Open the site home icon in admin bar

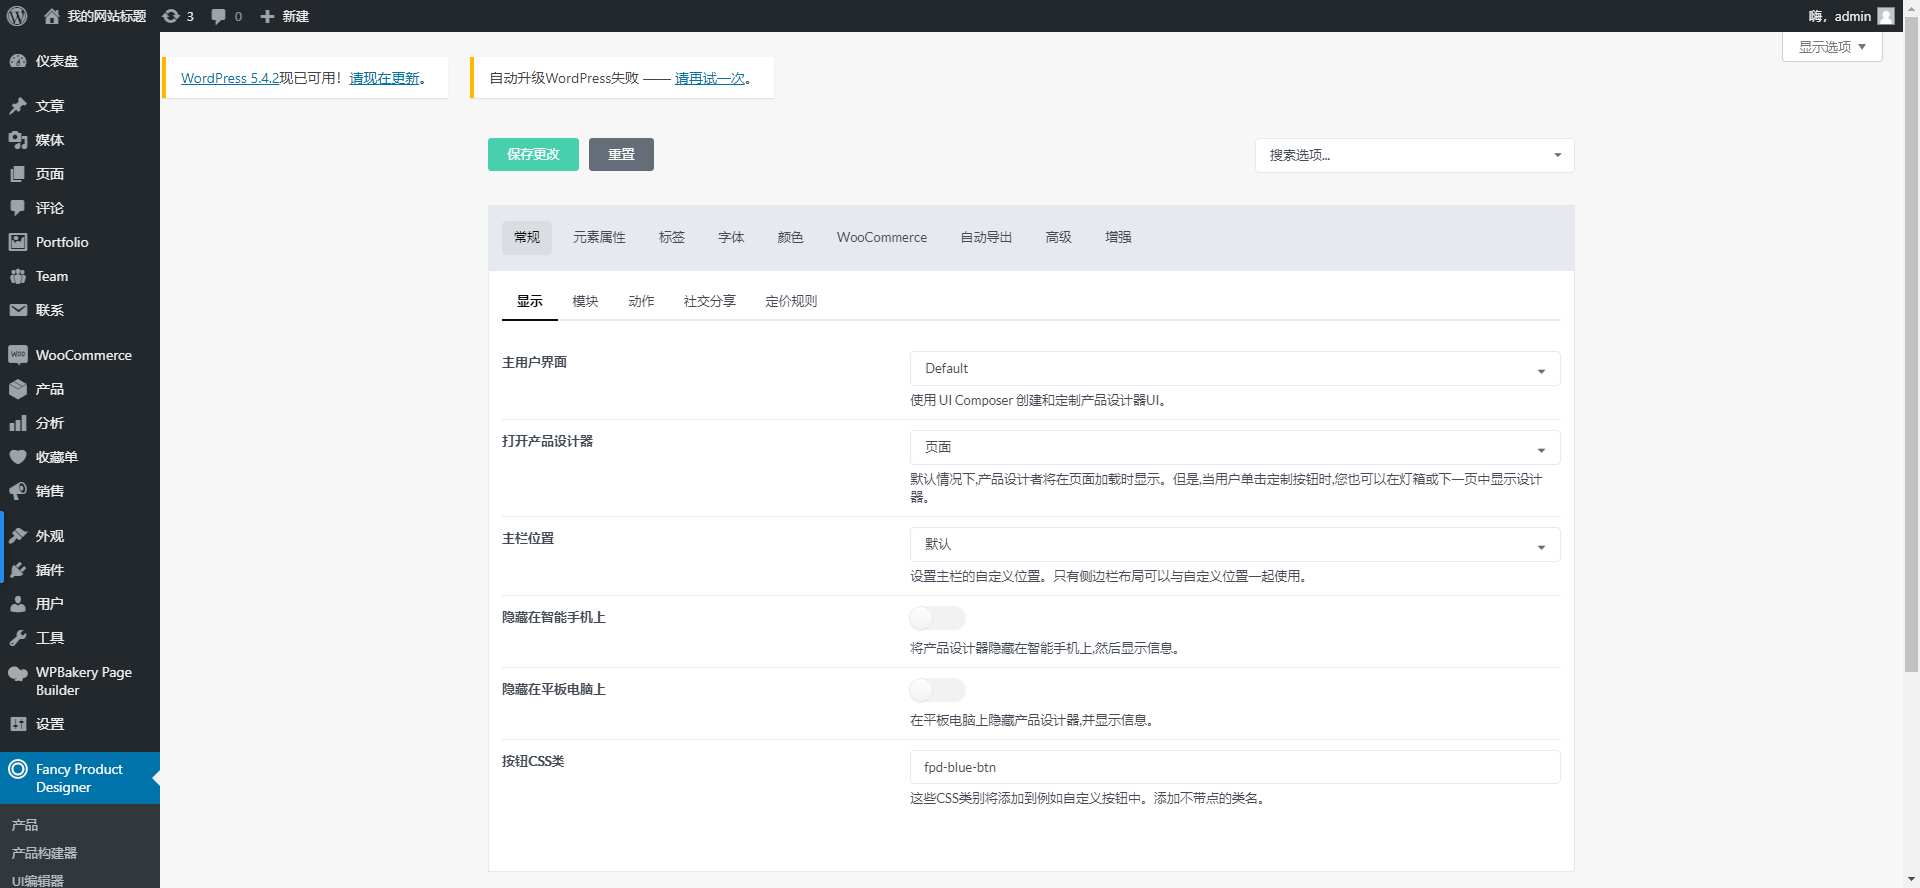click(x=52, y=16)
